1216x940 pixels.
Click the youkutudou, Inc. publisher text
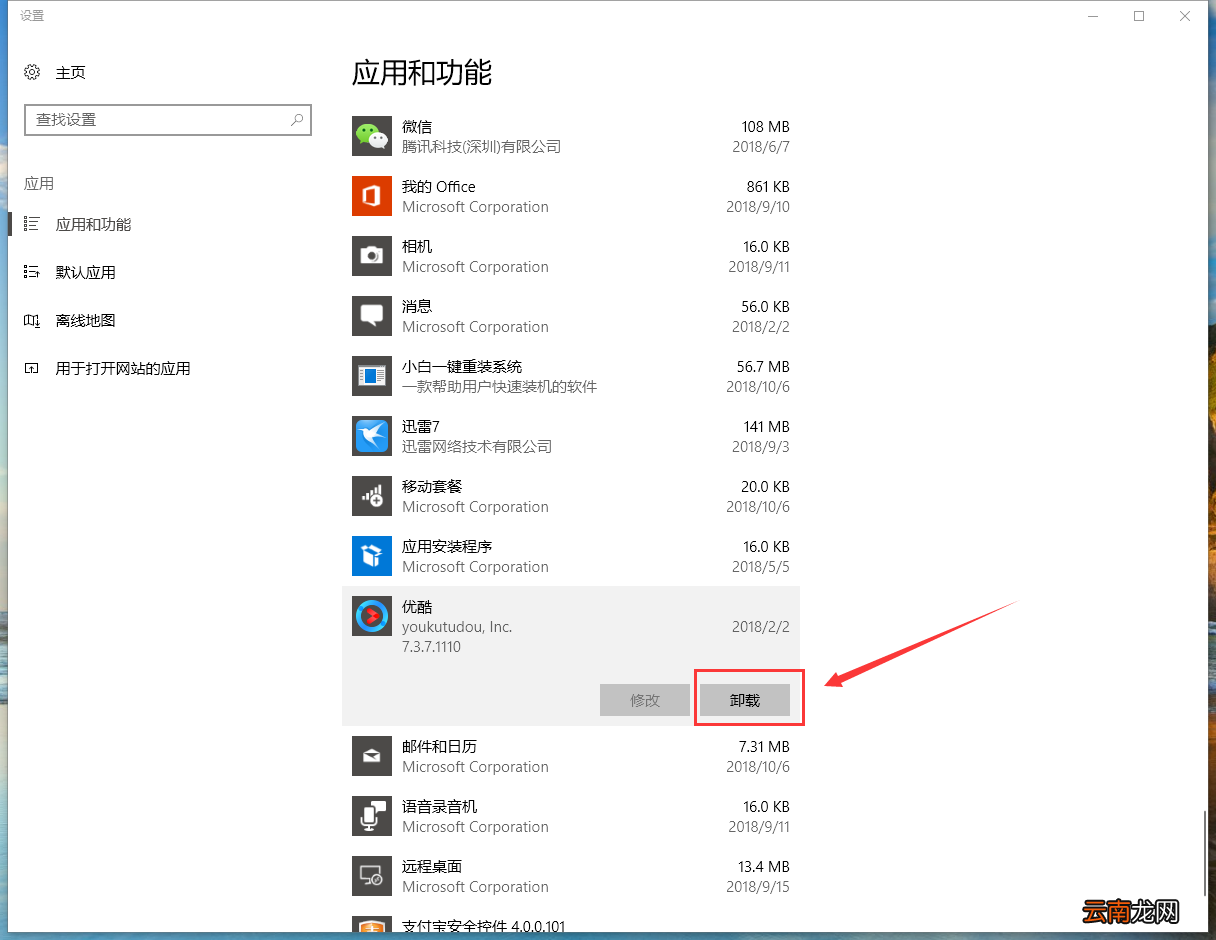tap(457, 627)
